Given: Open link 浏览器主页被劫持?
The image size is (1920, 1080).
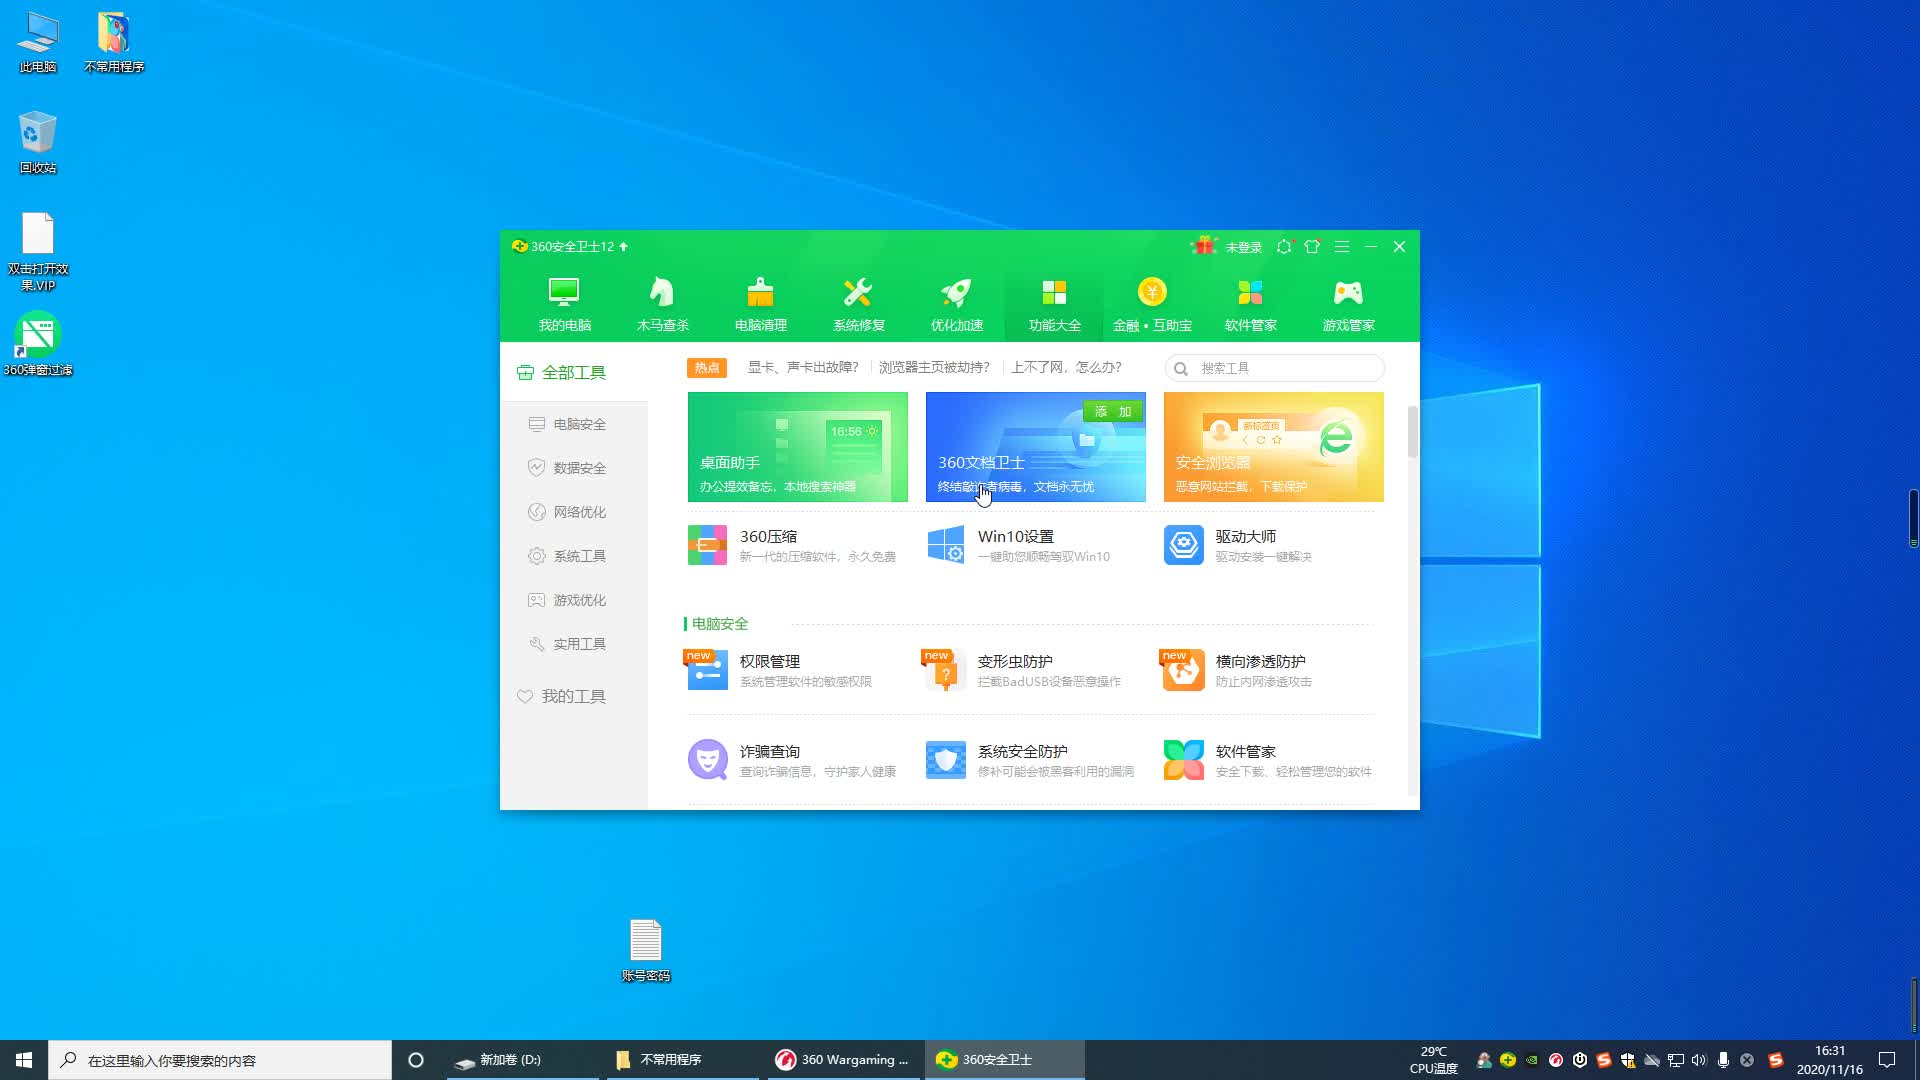Looking at the screenshot, I should (x=934, y=367).
